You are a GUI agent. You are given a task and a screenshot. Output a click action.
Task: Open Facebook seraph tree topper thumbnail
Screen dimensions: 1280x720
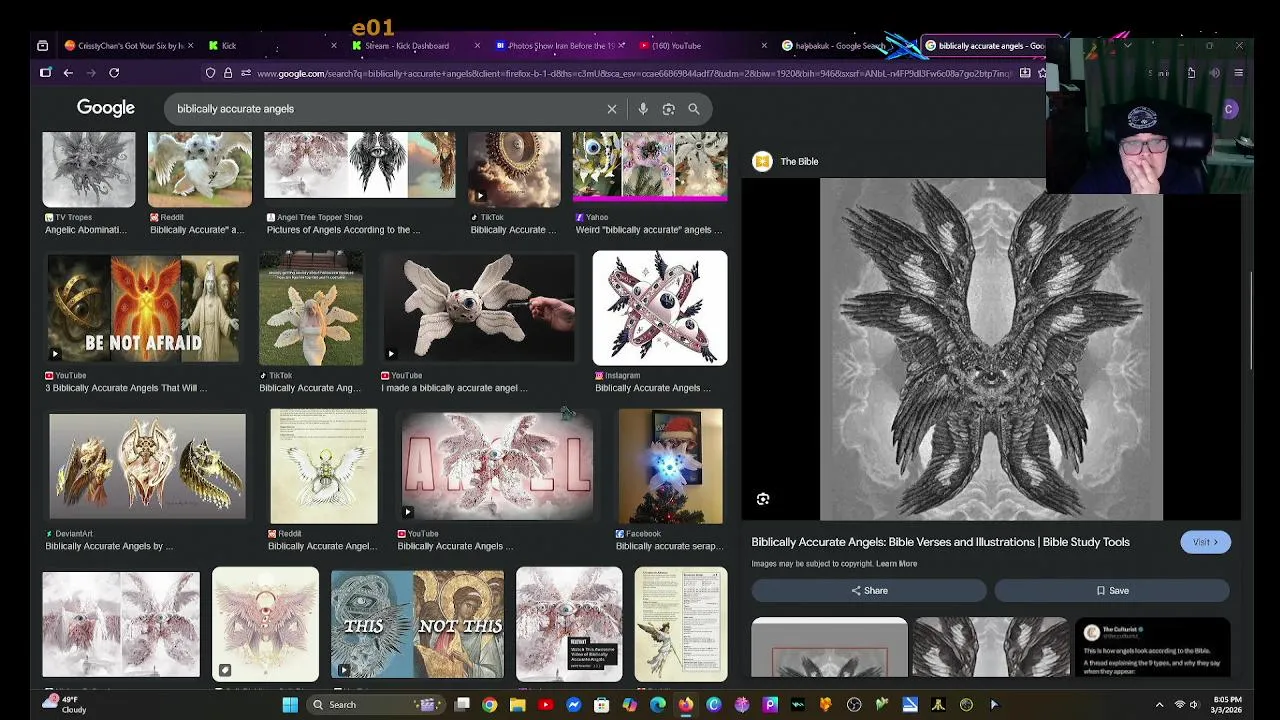[x=670, y=466]
